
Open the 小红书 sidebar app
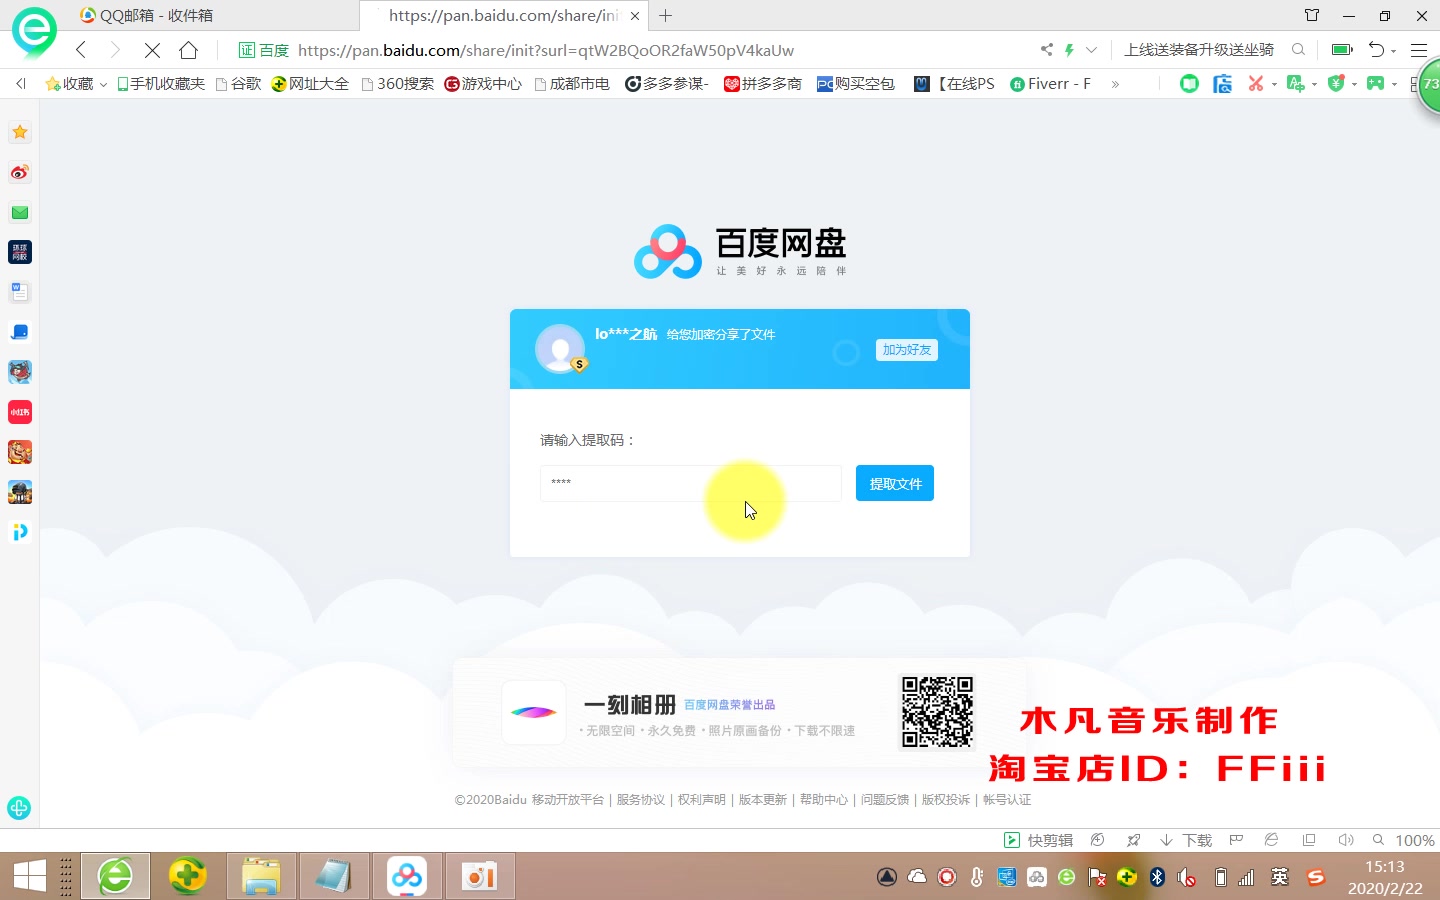20,412
